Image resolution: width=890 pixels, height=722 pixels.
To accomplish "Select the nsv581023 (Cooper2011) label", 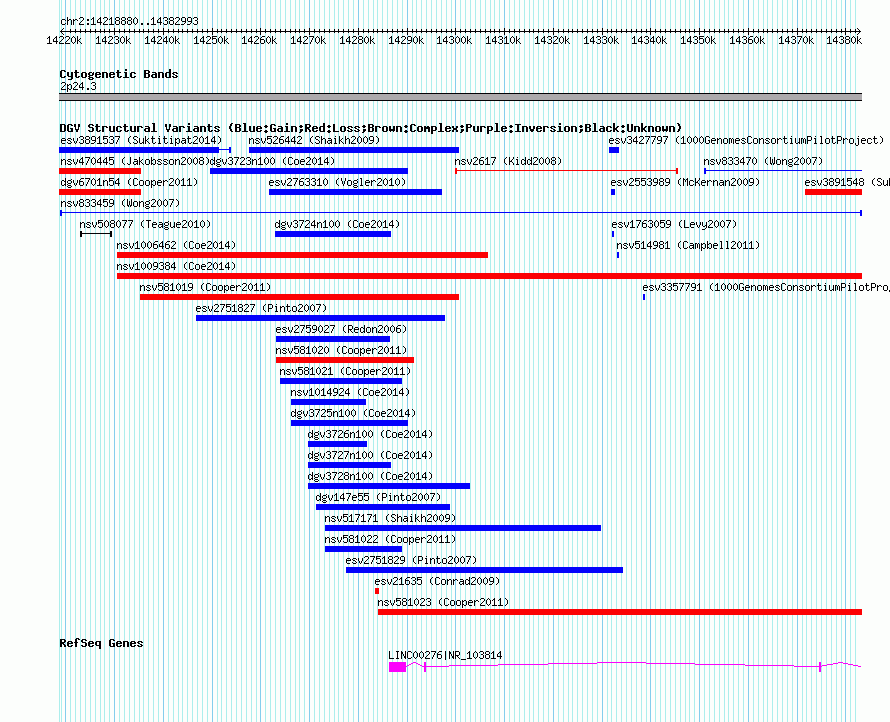I will pyautogui.click(x=443, y=602).
